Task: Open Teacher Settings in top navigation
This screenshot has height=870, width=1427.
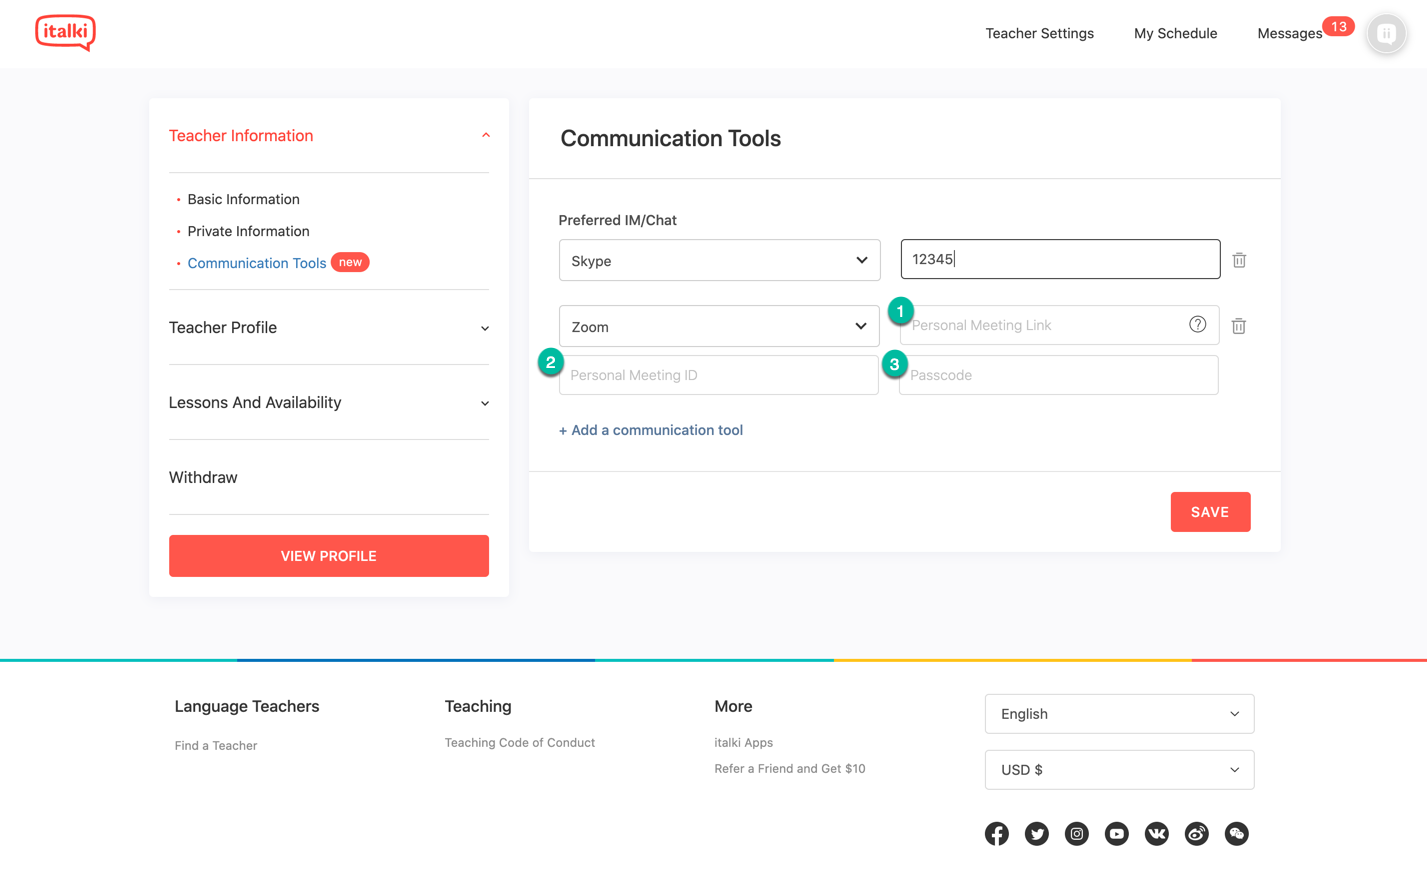Action: click(x=1039, y=33)
